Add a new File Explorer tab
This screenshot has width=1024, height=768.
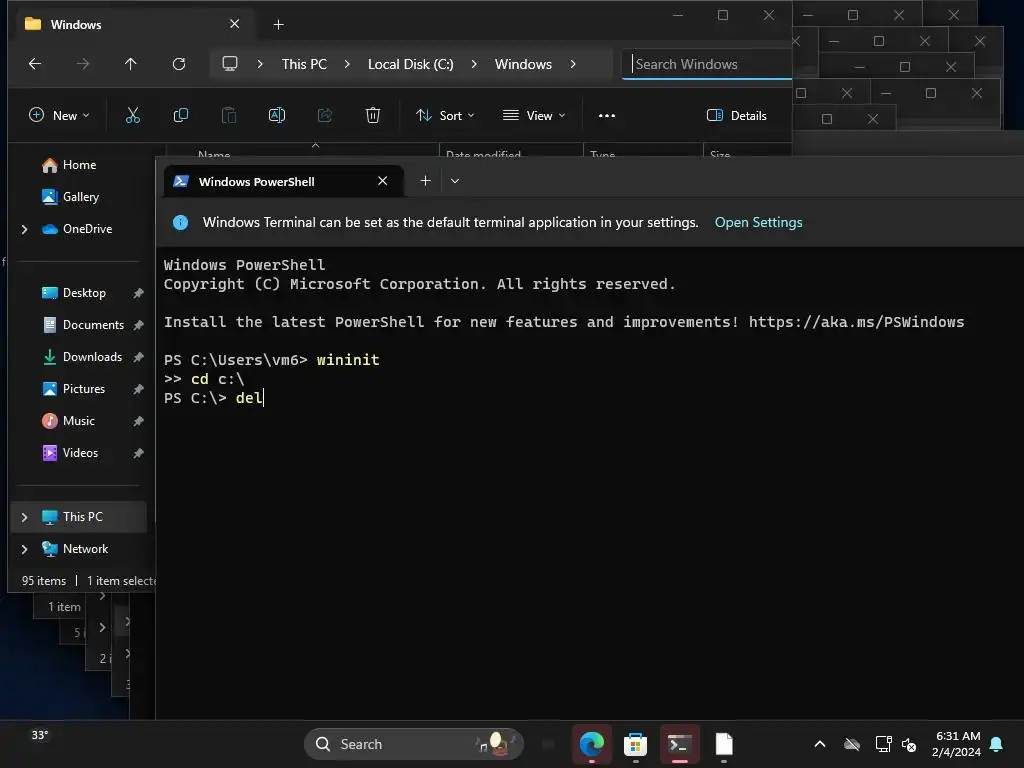pos(278,25)
